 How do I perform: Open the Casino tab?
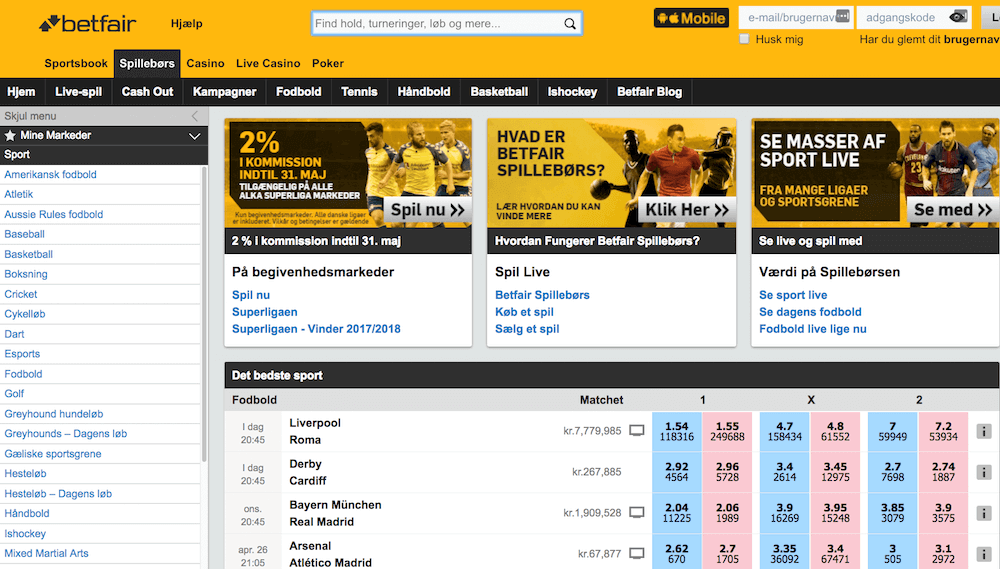click(205, 63)
